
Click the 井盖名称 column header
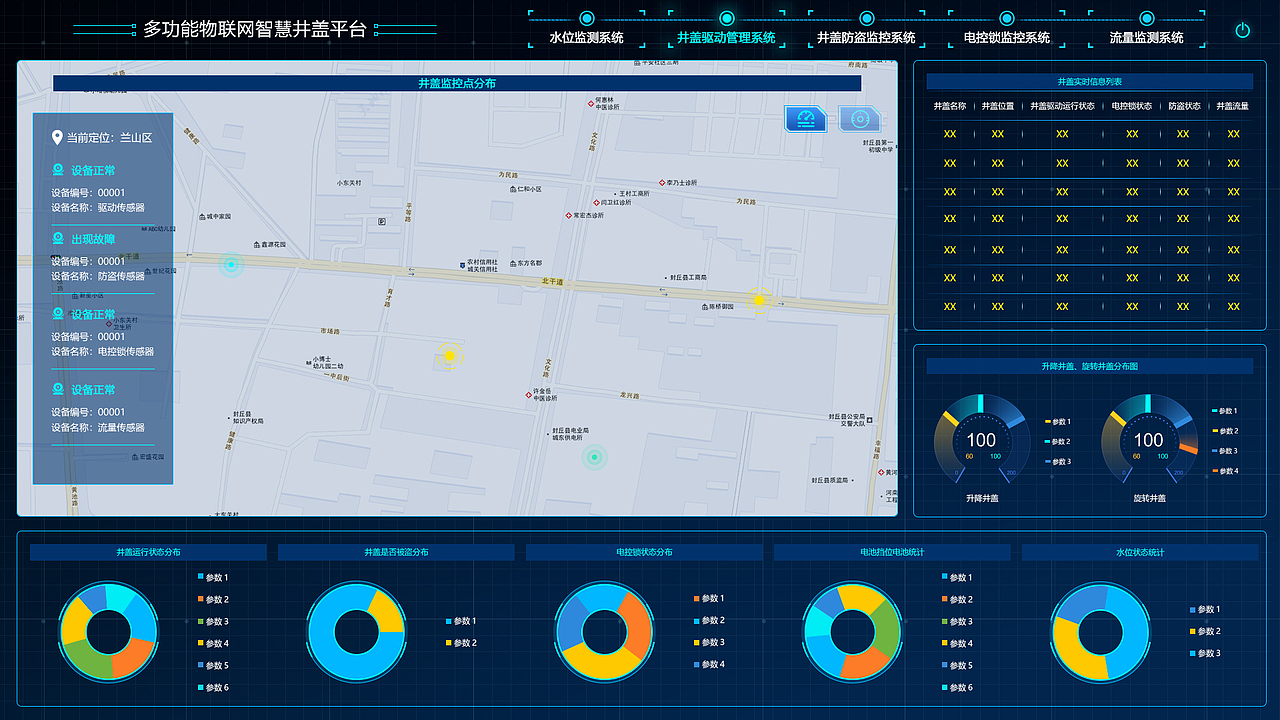click(950, 106)
